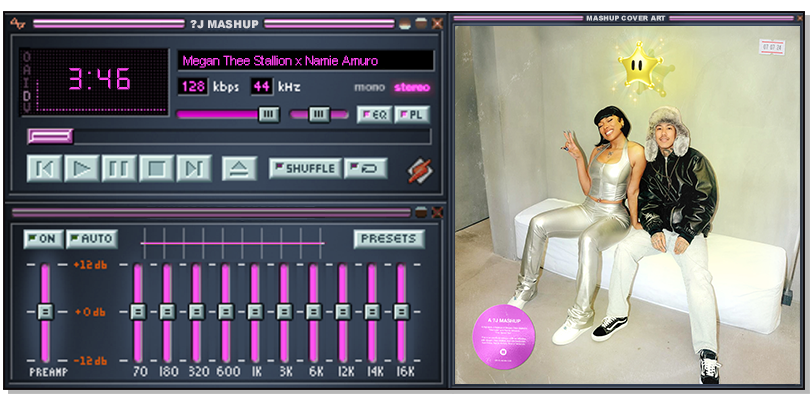Click the volume slider handle

pos(269,114)
